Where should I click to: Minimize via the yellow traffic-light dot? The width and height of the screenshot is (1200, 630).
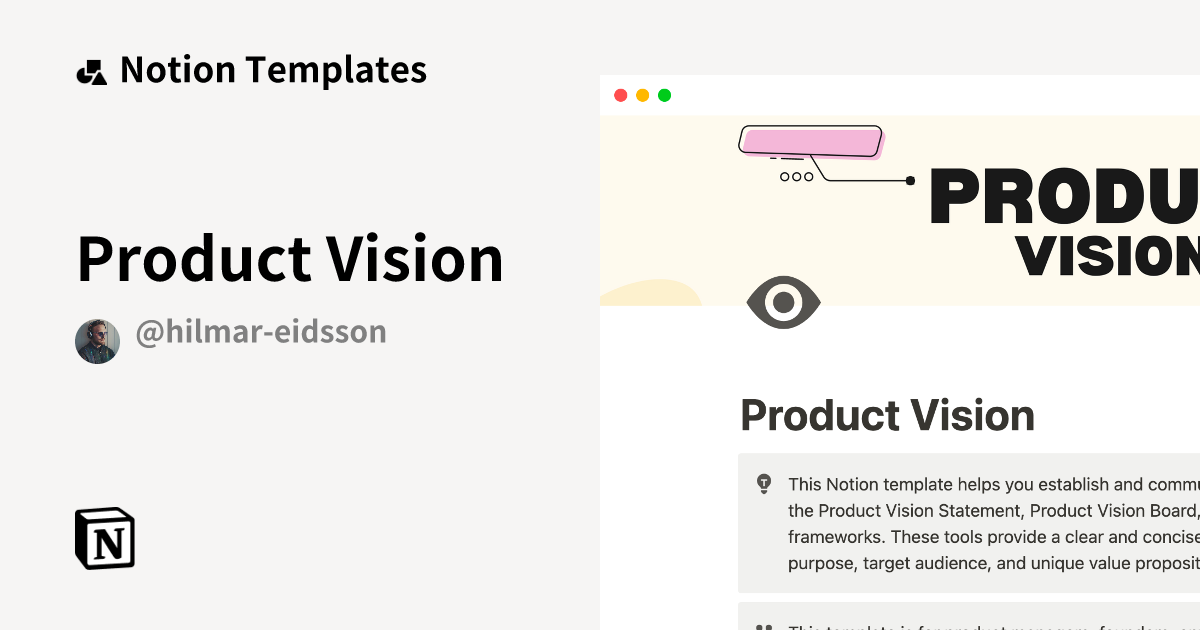[x=642, y=95]
